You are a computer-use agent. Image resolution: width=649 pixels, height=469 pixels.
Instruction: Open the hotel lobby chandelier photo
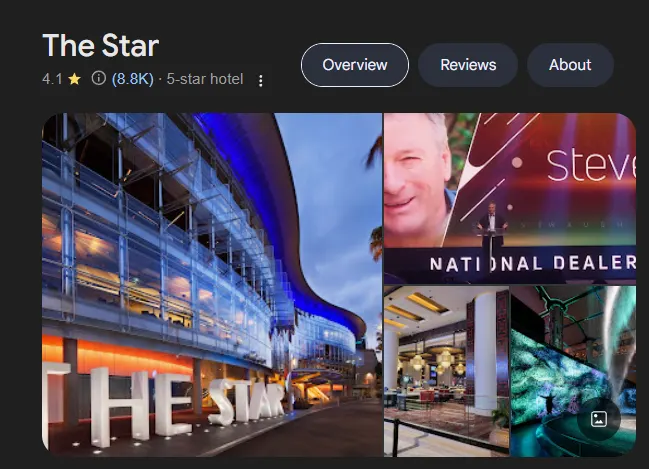click(446, 371)
